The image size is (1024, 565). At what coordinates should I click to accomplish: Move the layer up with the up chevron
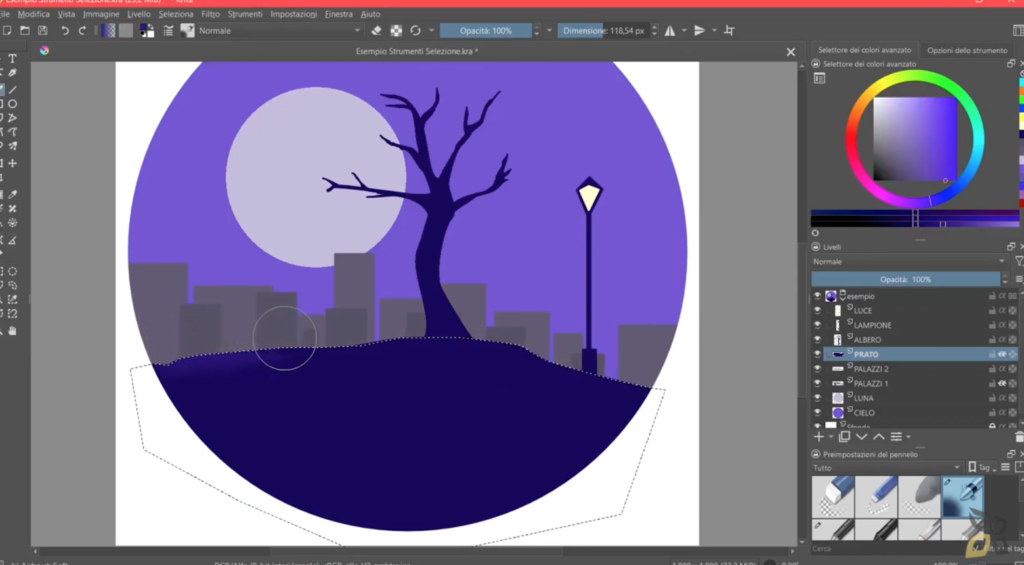point(879,437)
